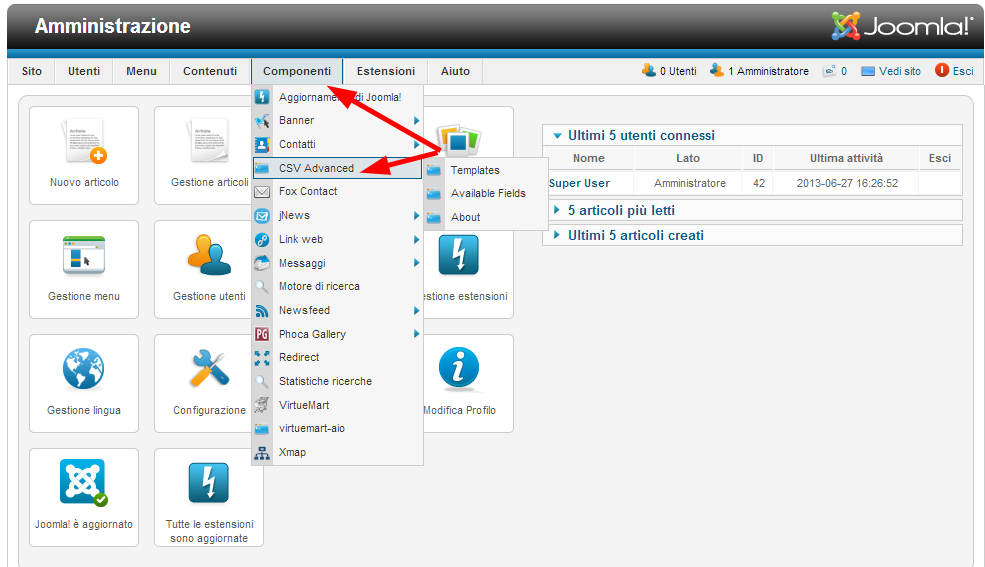Open Modifica Profilo info icon
Image resolution: width=985 pixels, height=567 pixels.
459,368
